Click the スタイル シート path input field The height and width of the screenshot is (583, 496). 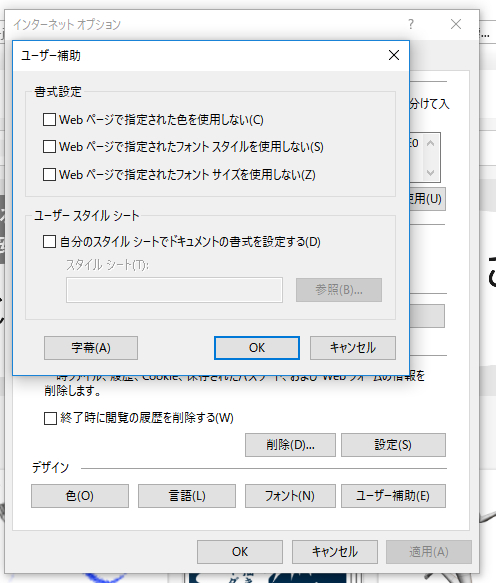(x=174, y=290)
